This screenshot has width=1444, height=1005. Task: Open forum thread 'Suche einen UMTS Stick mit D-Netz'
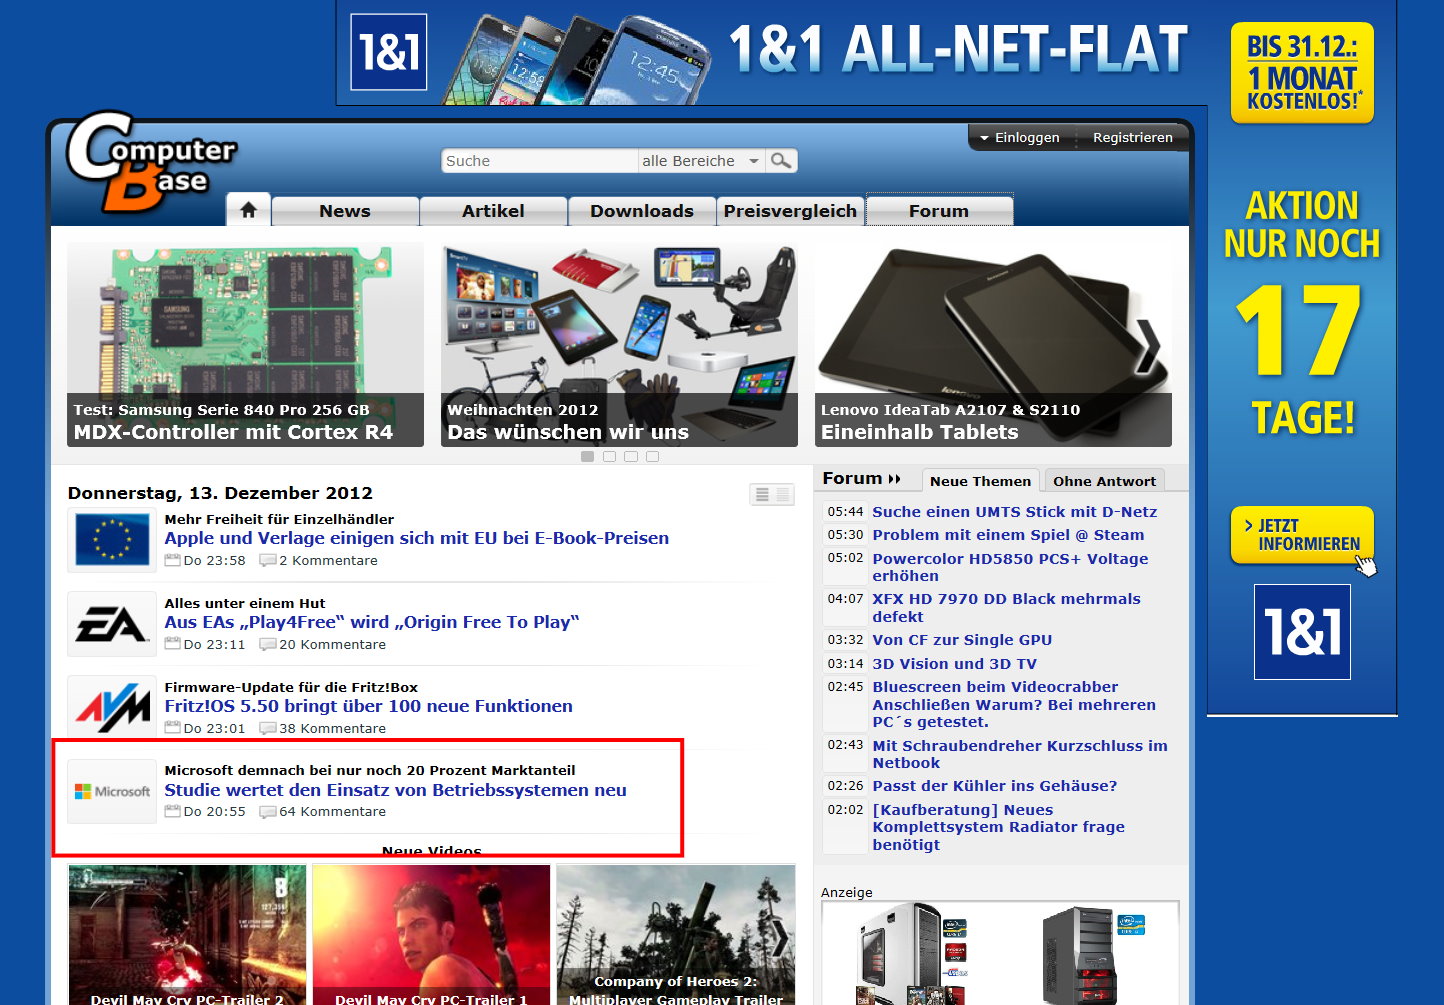point(1014,512)
